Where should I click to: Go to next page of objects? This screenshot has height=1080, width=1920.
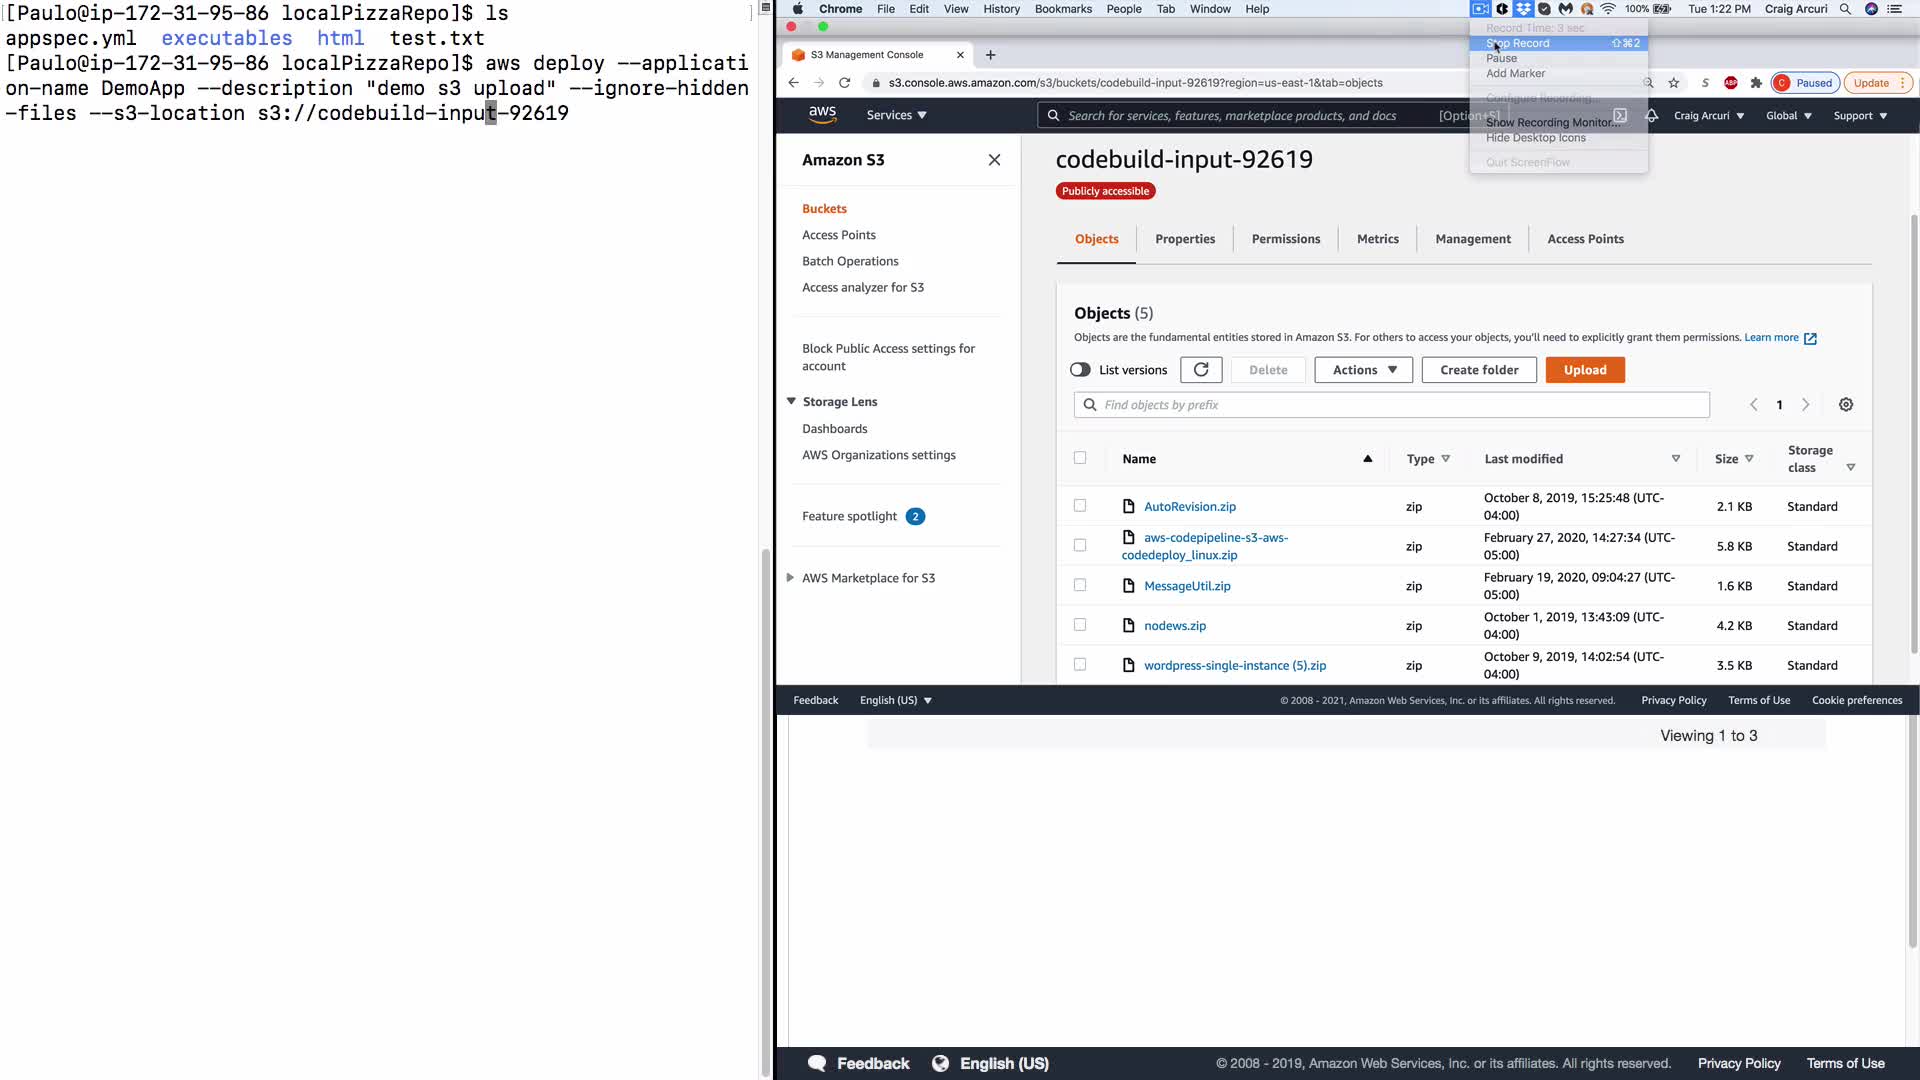tap(1806, 405)
